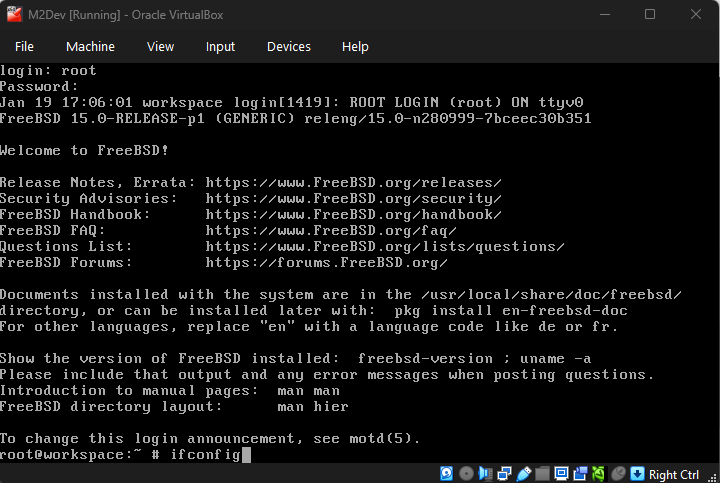Click the keyboard capture arrow indicator
This screenshot has height=483, width=720.
pyautogui.click(x=638, y=474)
